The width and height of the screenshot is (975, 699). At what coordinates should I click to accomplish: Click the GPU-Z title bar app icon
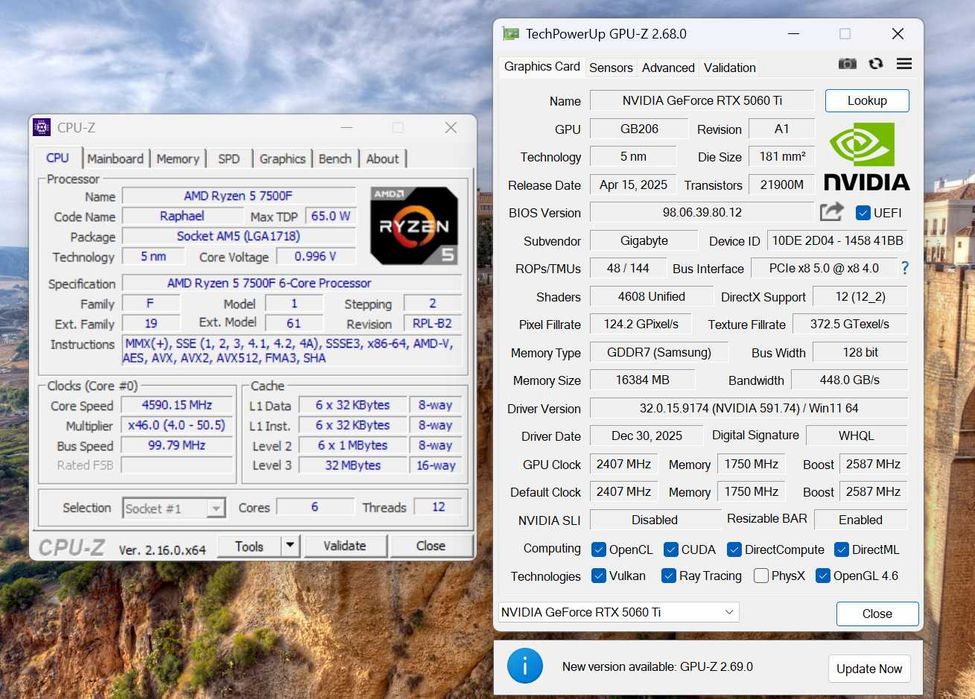[511, 34]
